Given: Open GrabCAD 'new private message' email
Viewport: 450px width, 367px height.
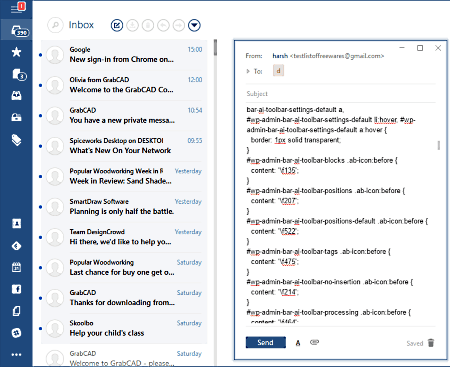Looking at the screenshot, I should click(124, 115).
